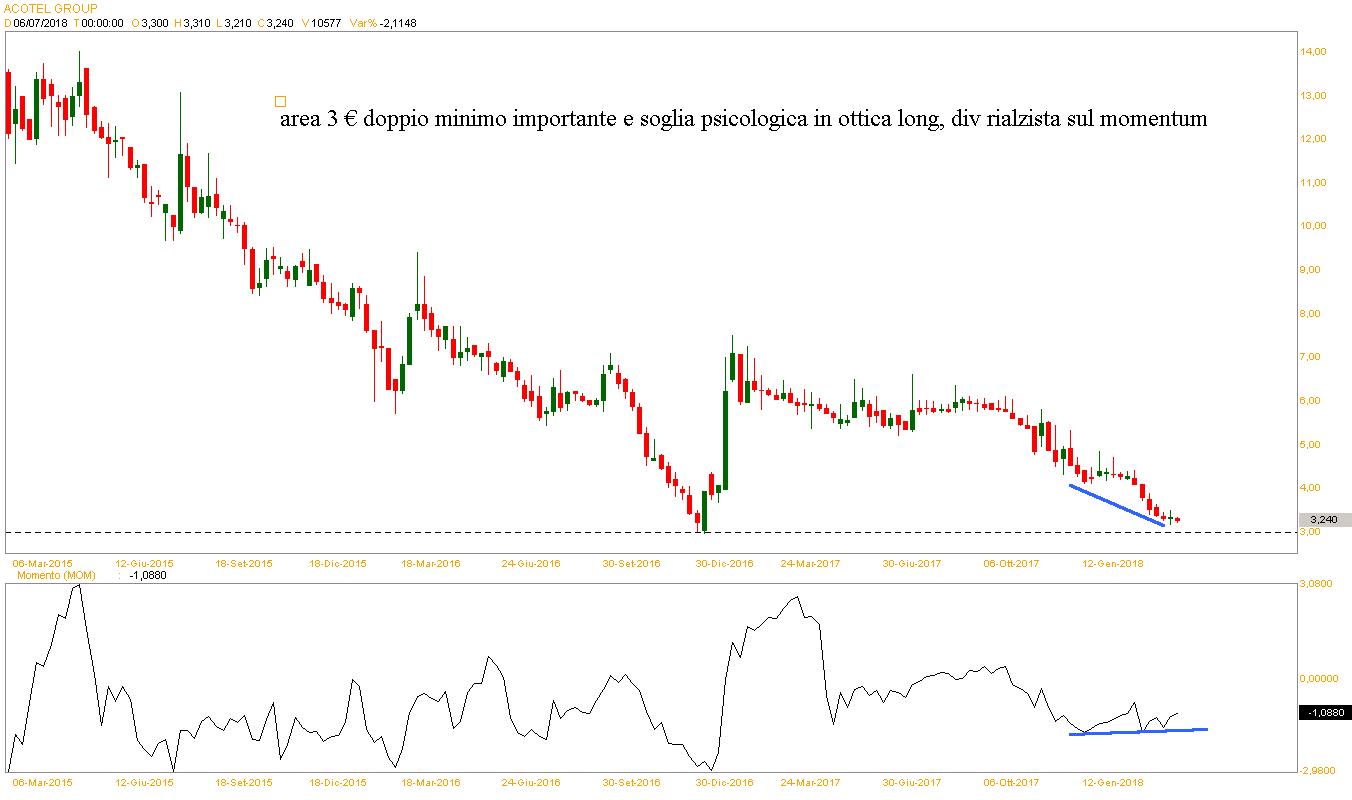Click the 3,240 current price tag

click(x=1325, y=520)
